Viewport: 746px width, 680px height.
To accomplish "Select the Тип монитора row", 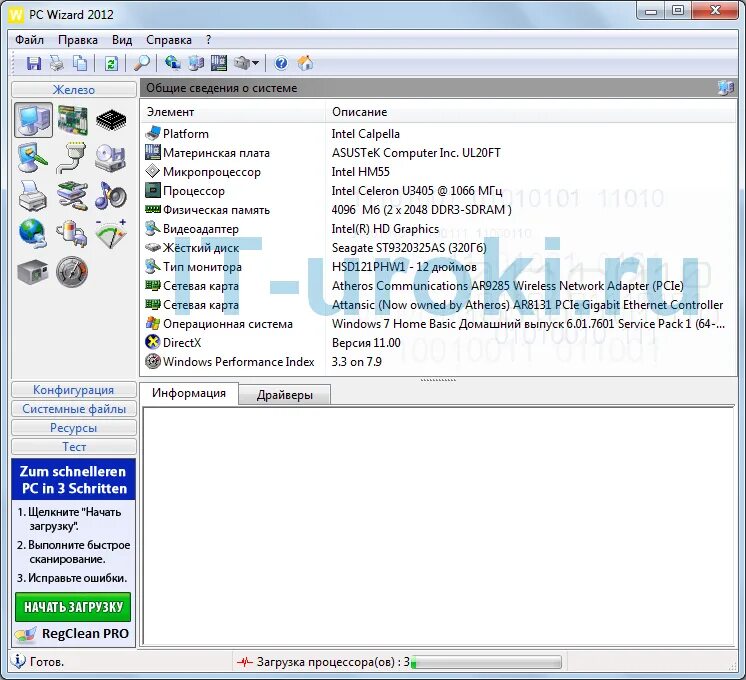I will tap(438, 267).
